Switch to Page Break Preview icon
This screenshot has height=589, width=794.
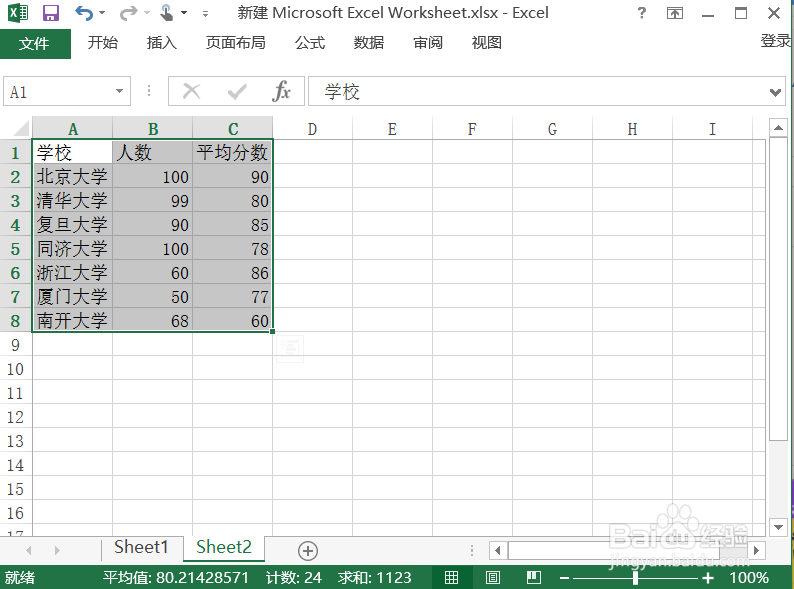(x=534, y=577)
